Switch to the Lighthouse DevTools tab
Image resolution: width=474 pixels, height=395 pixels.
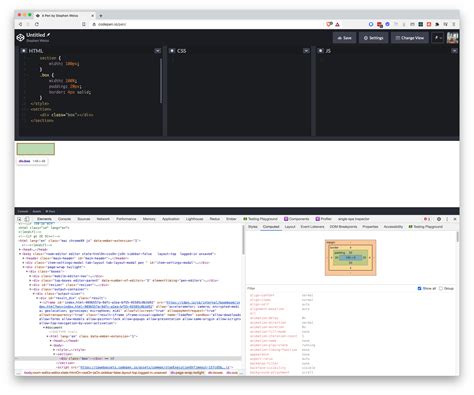(194, 219)
